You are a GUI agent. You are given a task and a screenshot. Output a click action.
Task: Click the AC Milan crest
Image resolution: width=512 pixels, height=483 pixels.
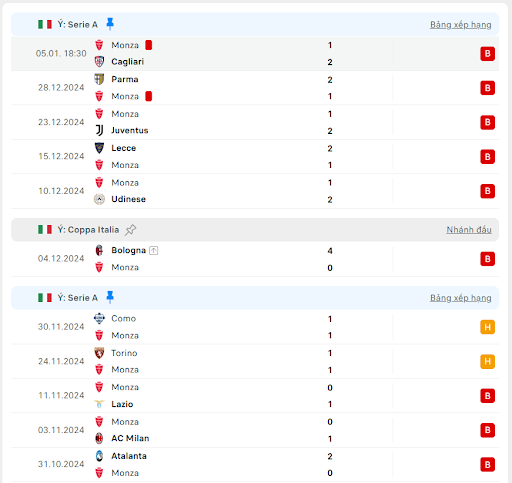[99, 438]
